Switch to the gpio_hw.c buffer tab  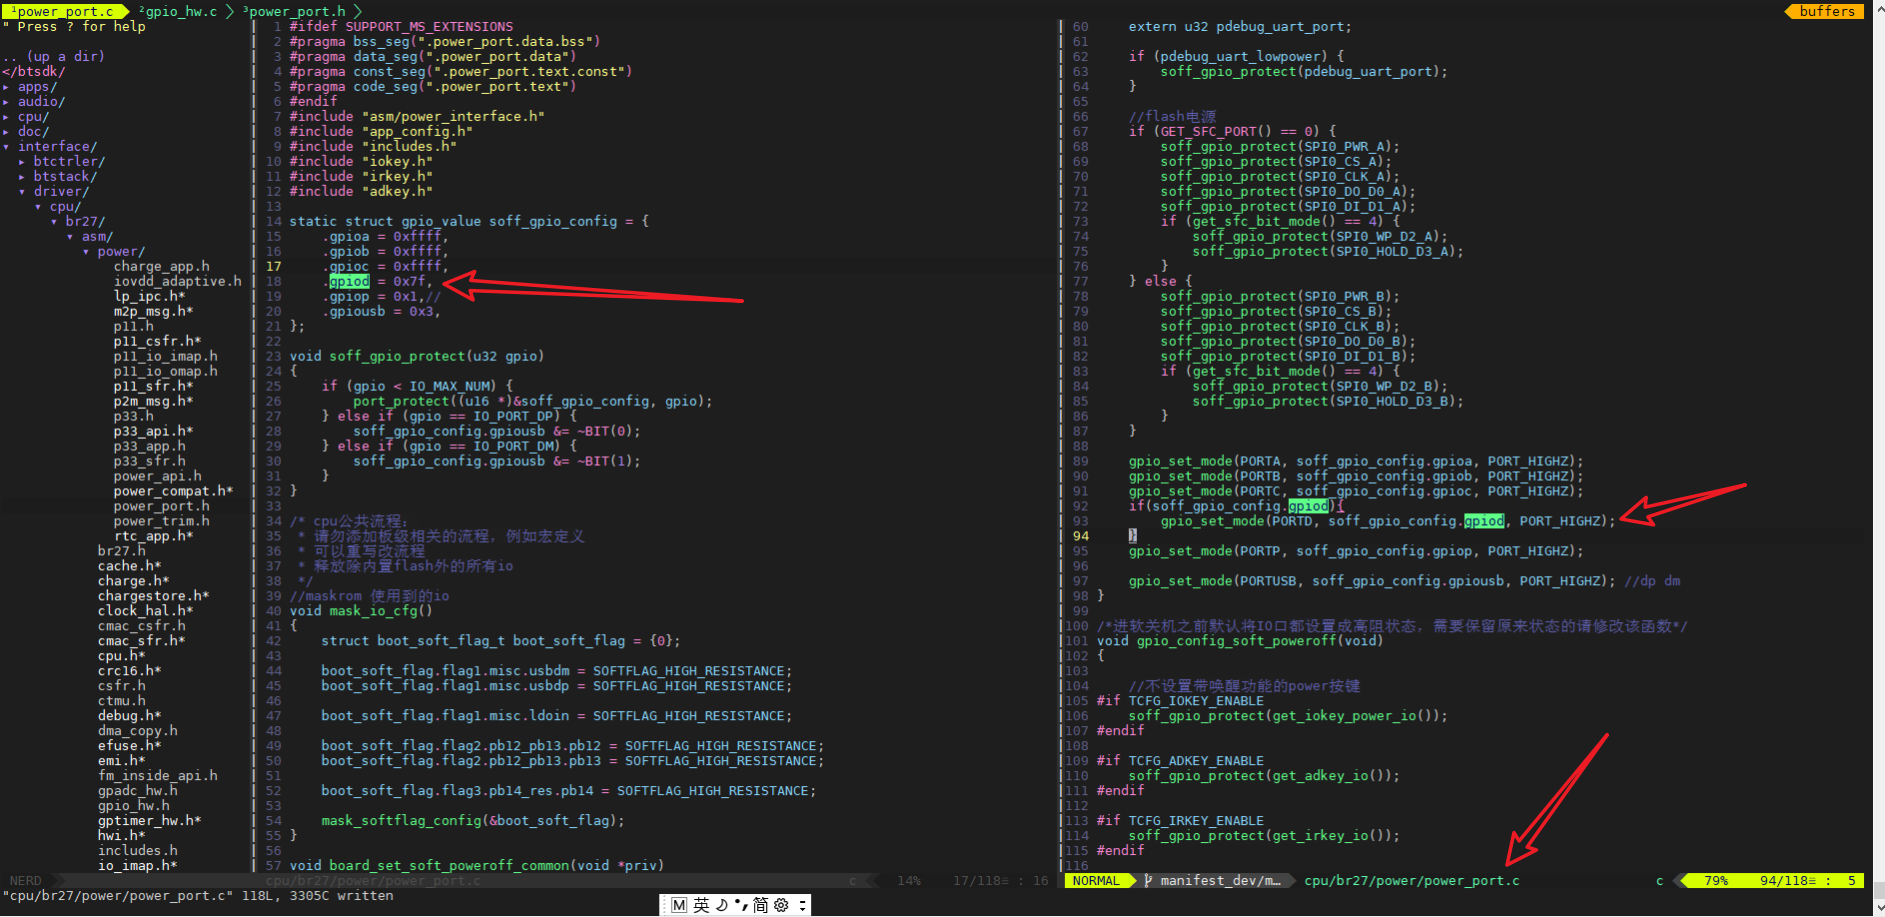tap(180, 11)
